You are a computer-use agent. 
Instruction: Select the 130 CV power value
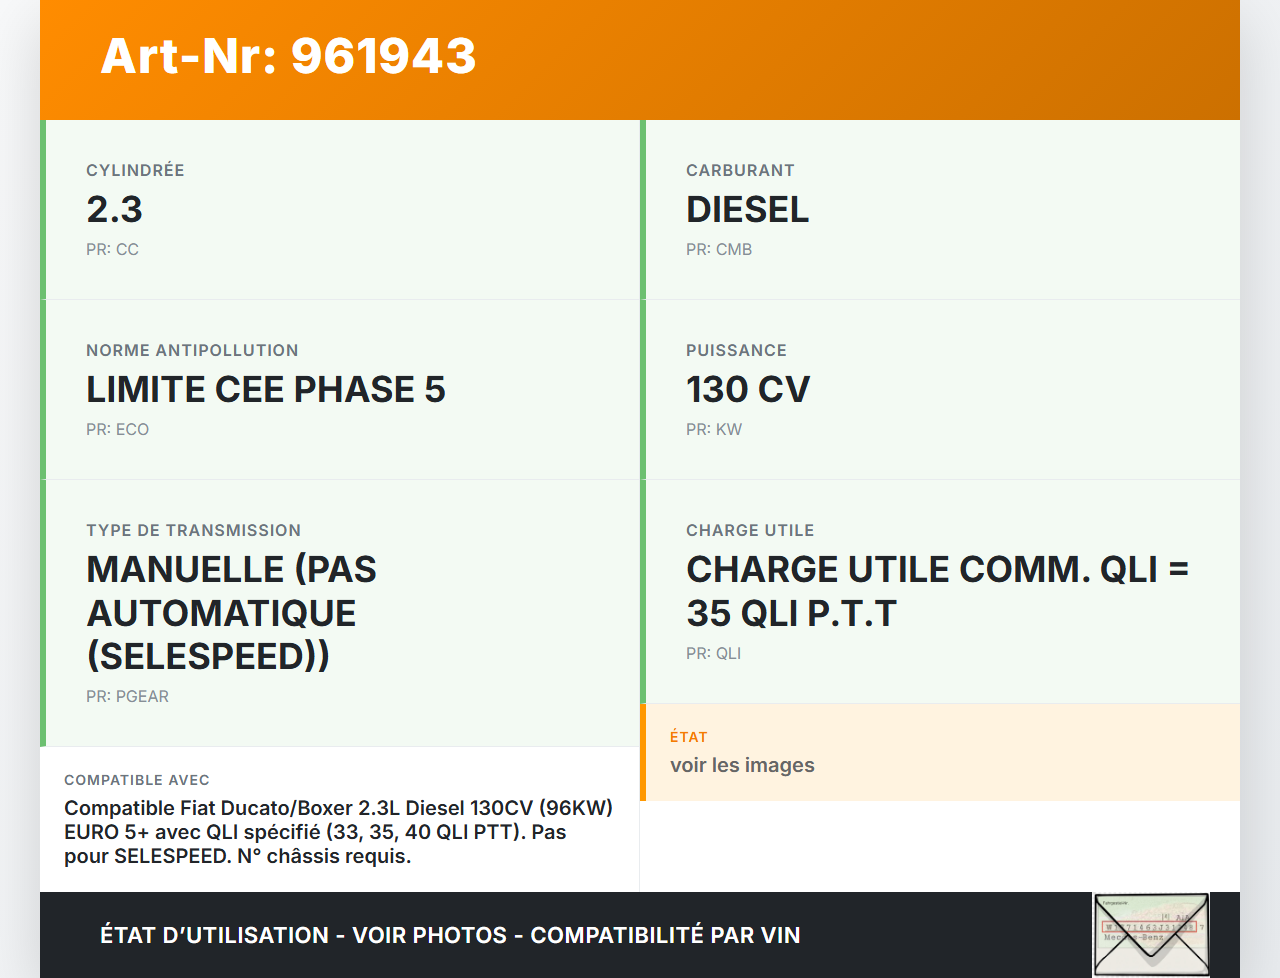click(x=748, y=390)
